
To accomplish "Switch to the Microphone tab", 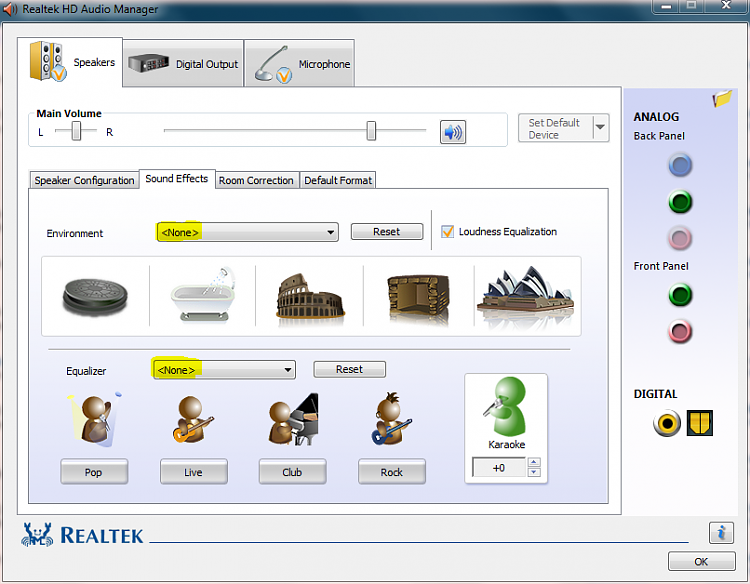I will (300, 64).
